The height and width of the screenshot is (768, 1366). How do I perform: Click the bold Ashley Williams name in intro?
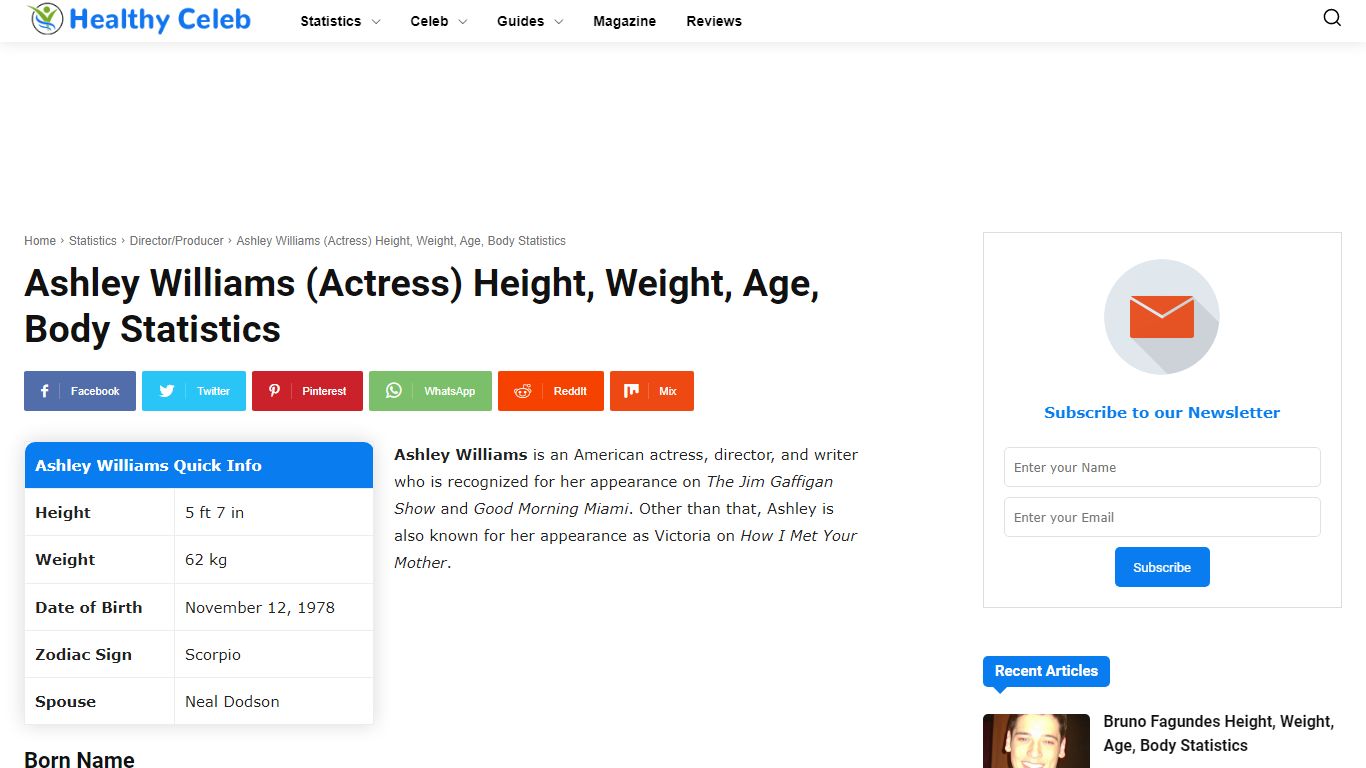[x=461, y=454]
